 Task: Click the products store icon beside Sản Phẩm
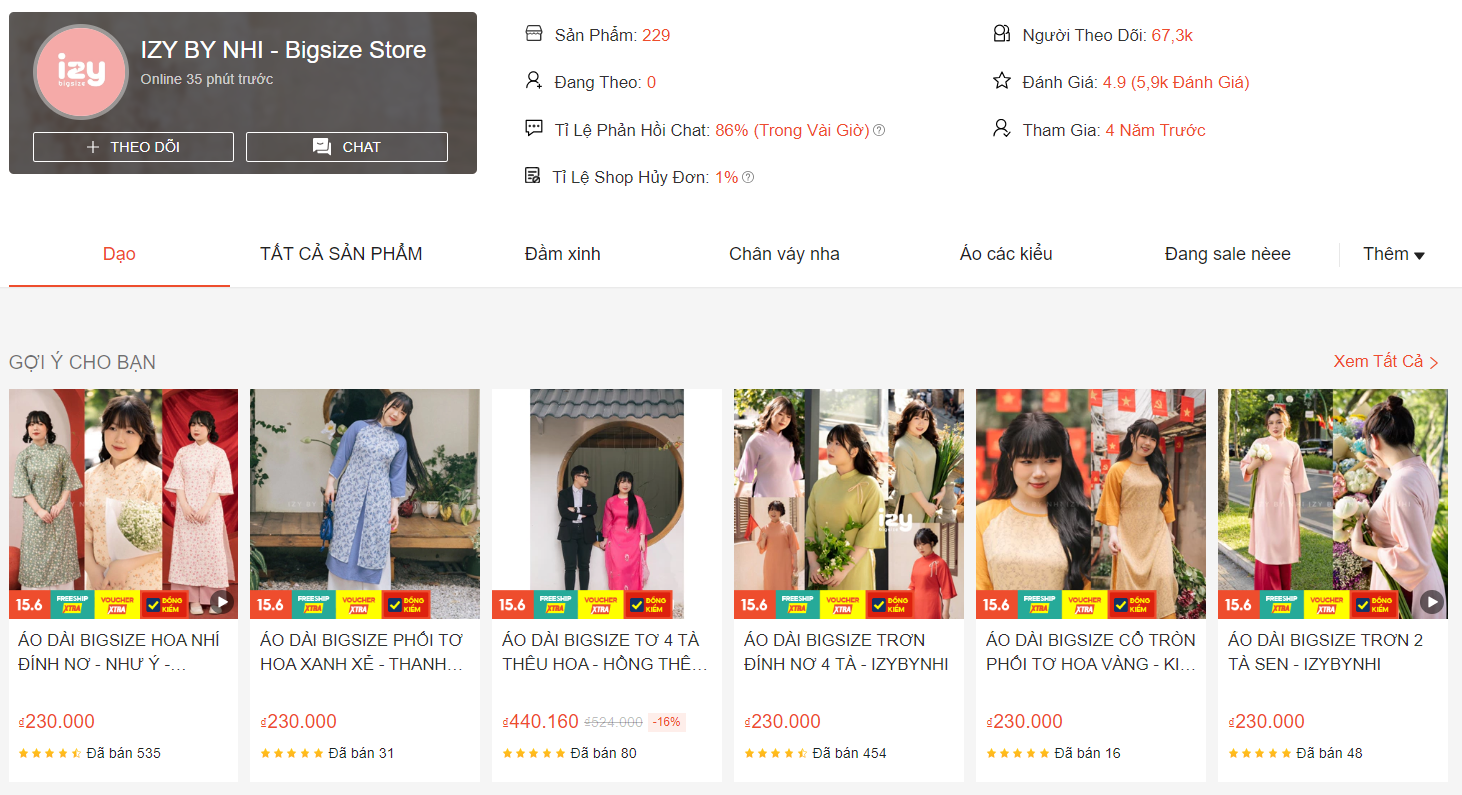click(534, 34)
